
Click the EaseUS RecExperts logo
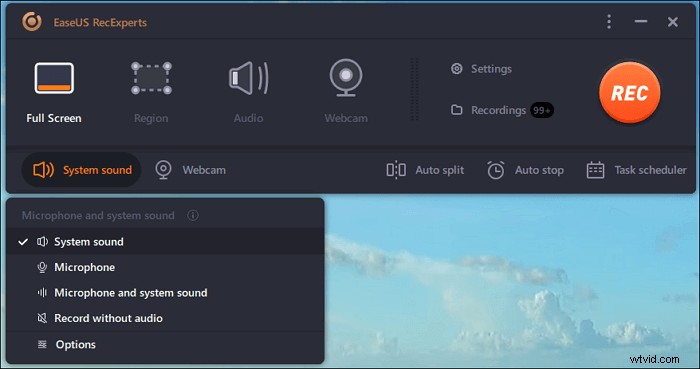click(x=32, y=21)
